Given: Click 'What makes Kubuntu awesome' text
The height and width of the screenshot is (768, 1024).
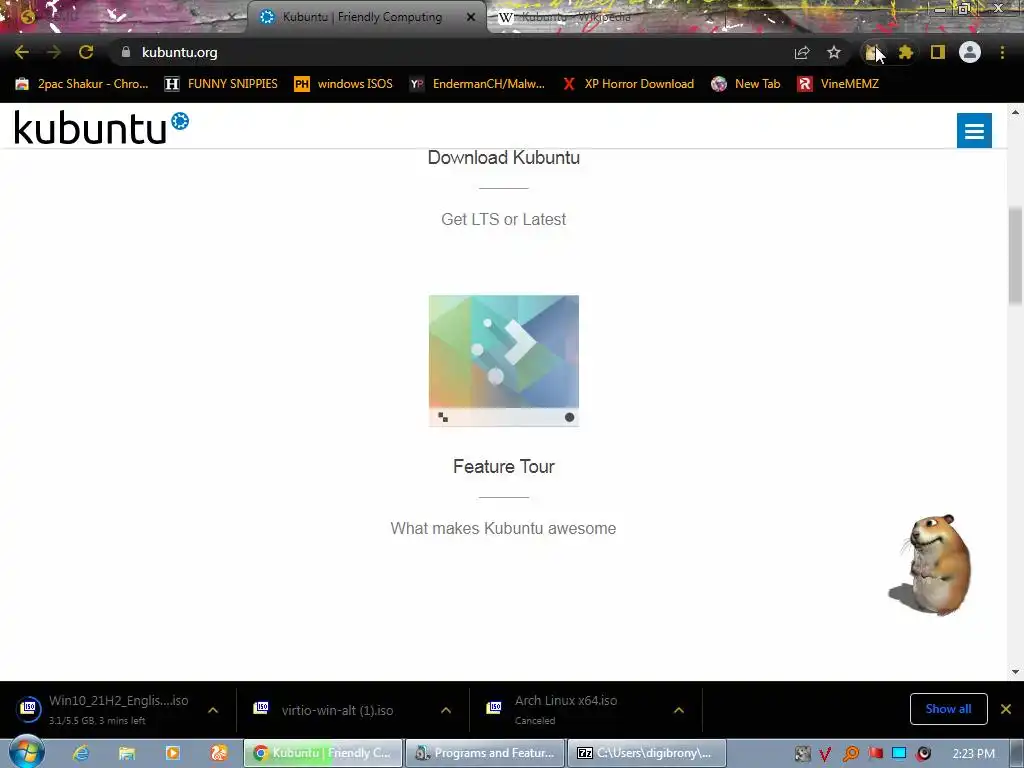Looking at the screenshot, I should [x=504, y=528].
